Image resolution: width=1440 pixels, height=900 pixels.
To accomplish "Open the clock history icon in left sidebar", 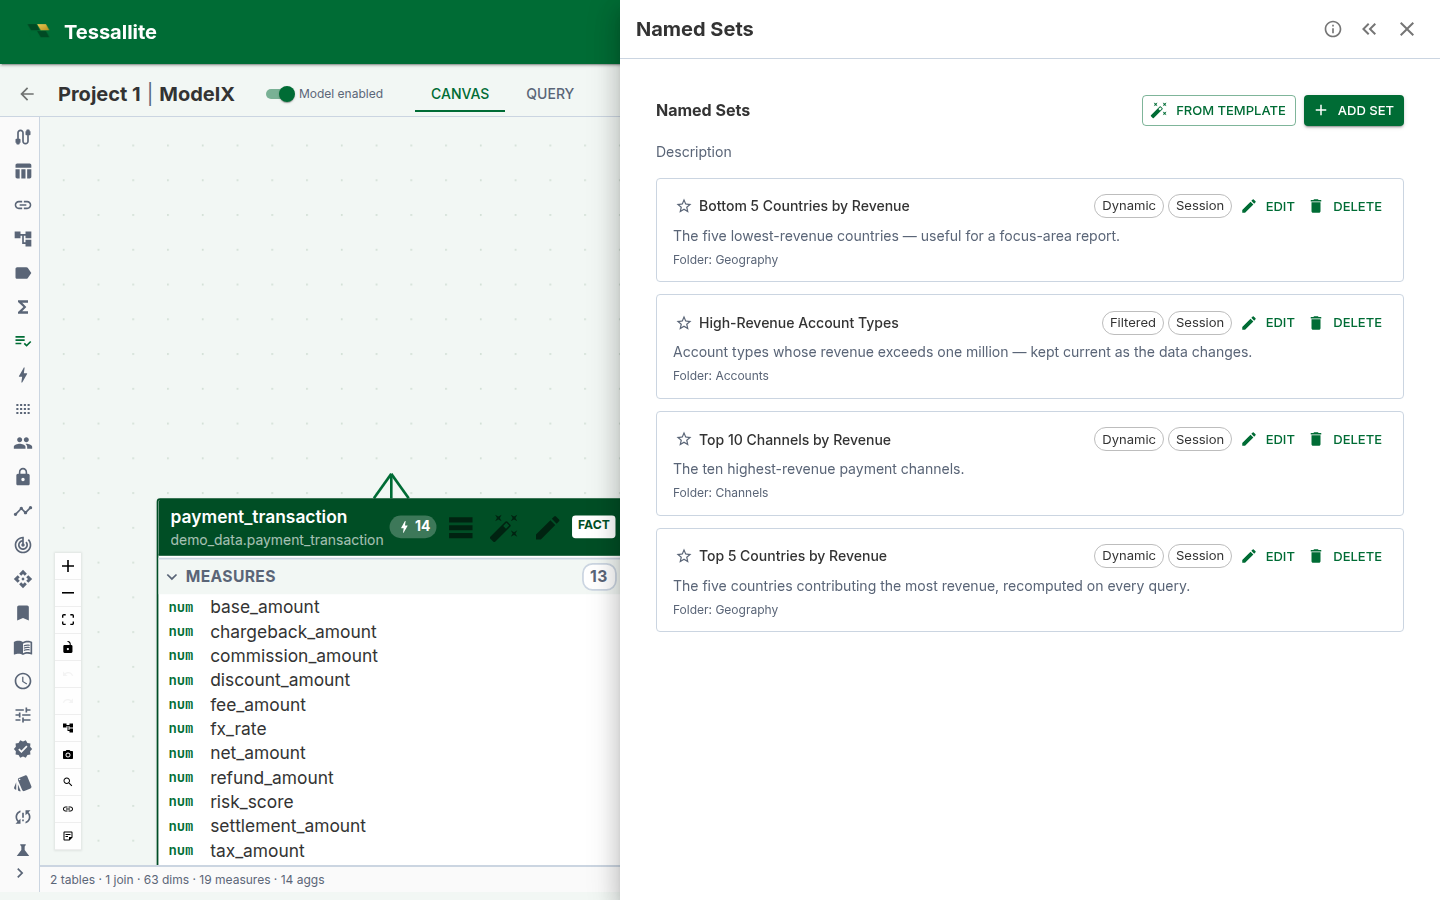I will [23, 681].
